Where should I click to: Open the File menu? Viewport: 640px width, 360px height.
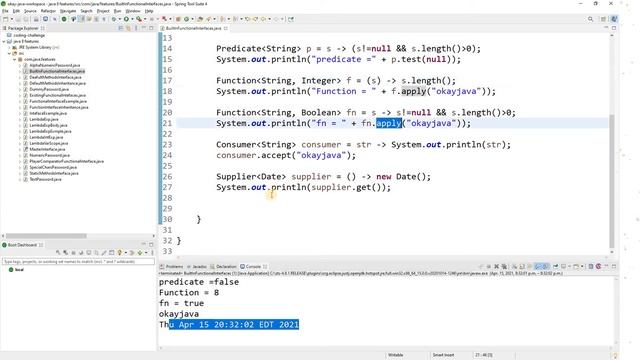coord(5,11)
